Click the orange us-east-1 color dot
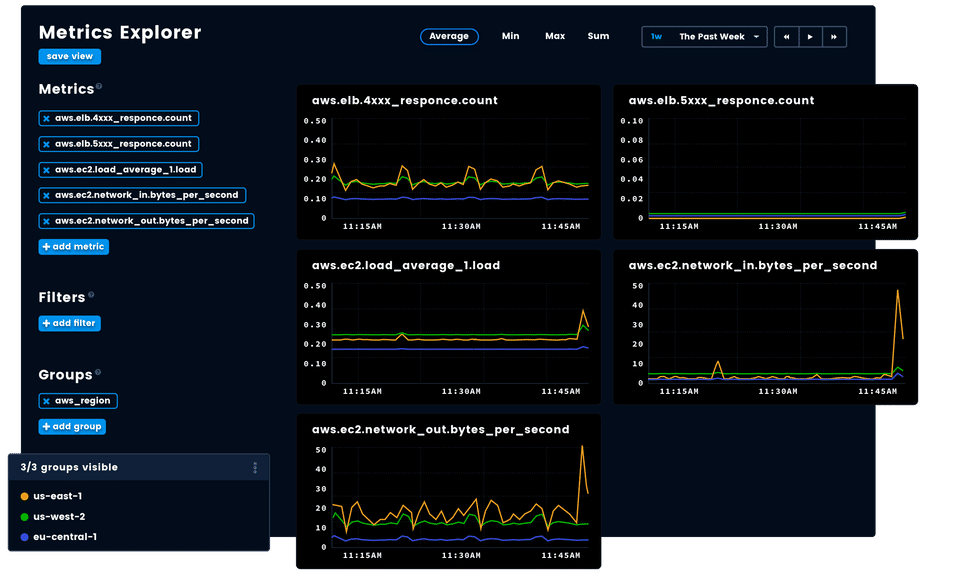The height and width of the screenshot is (583, 960). pyautogui.click(x=24, y=497)
